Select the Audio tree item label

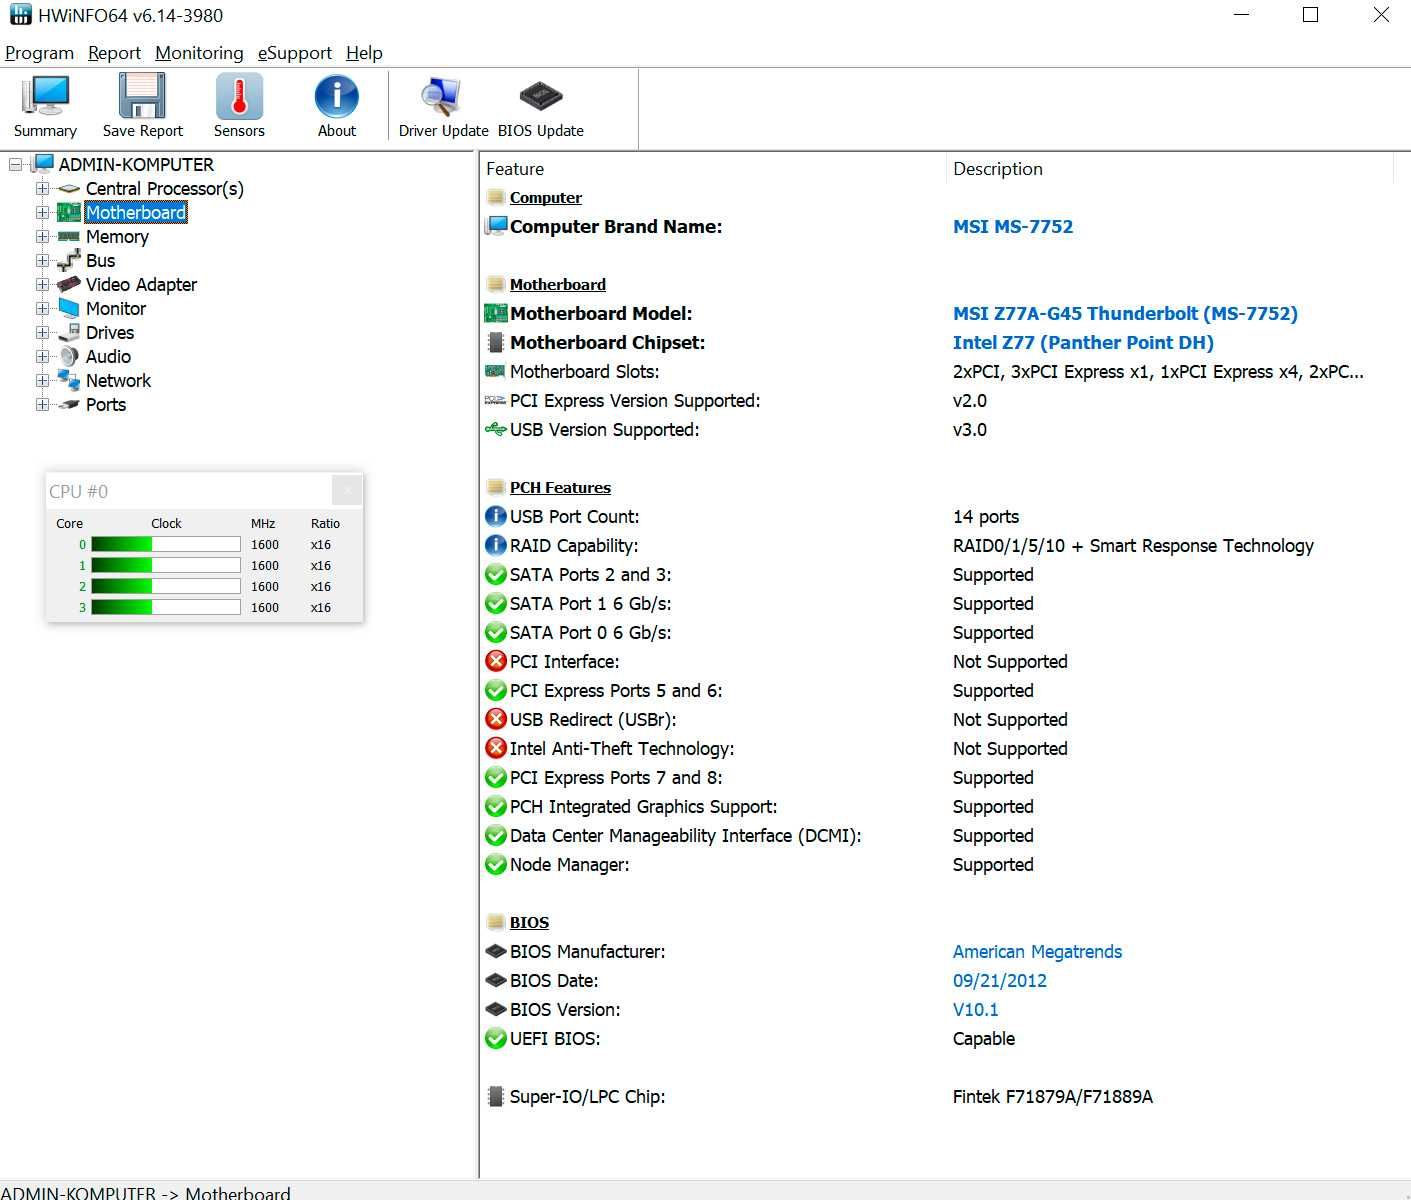(x=108, y=357)
